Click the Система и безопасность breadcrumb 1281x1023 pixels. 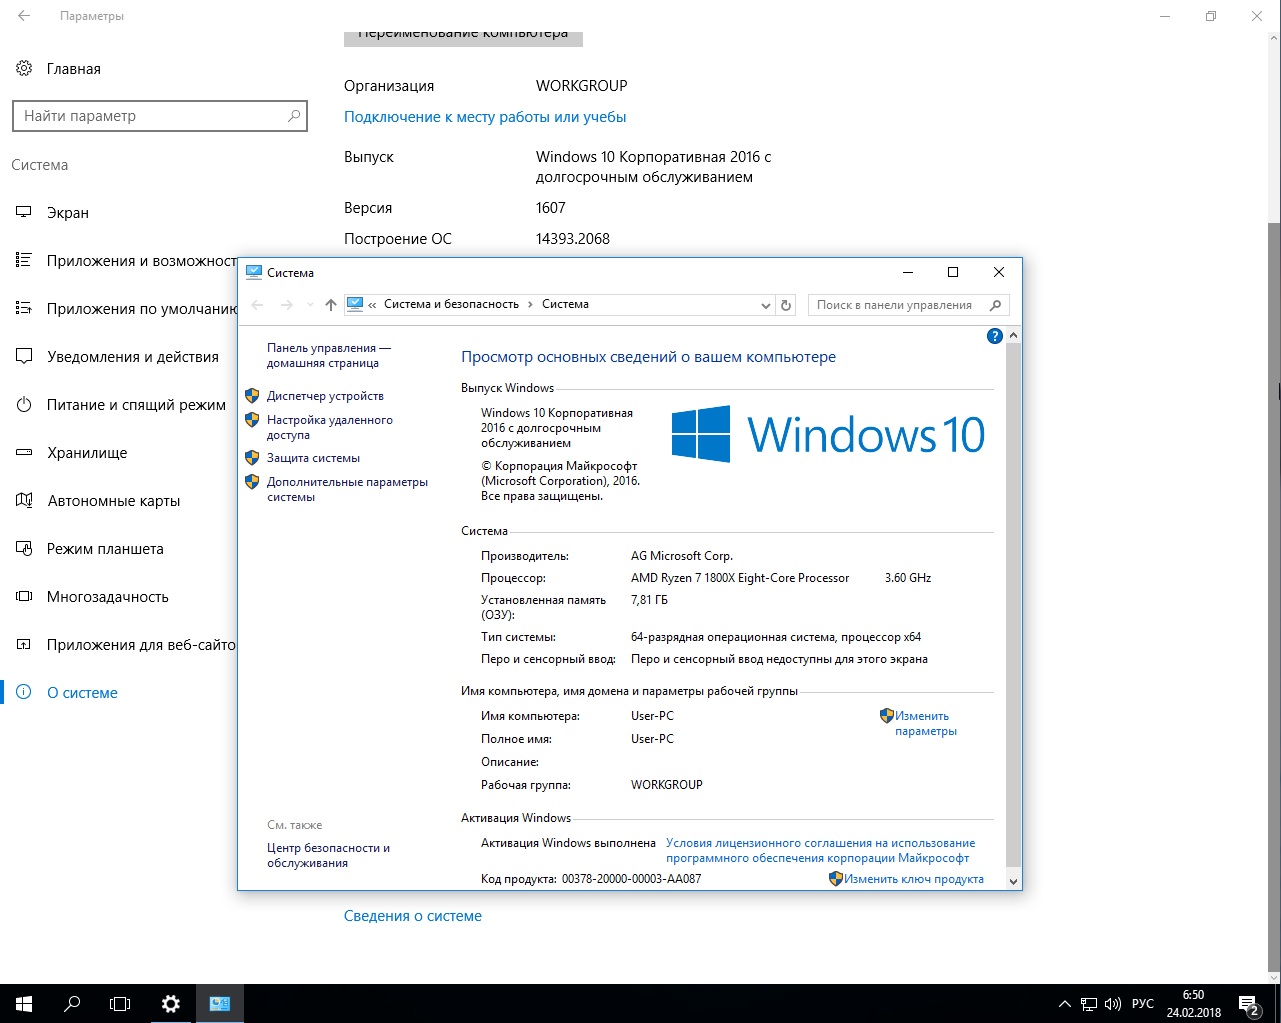pyautogui.click(x=452, y=304)
